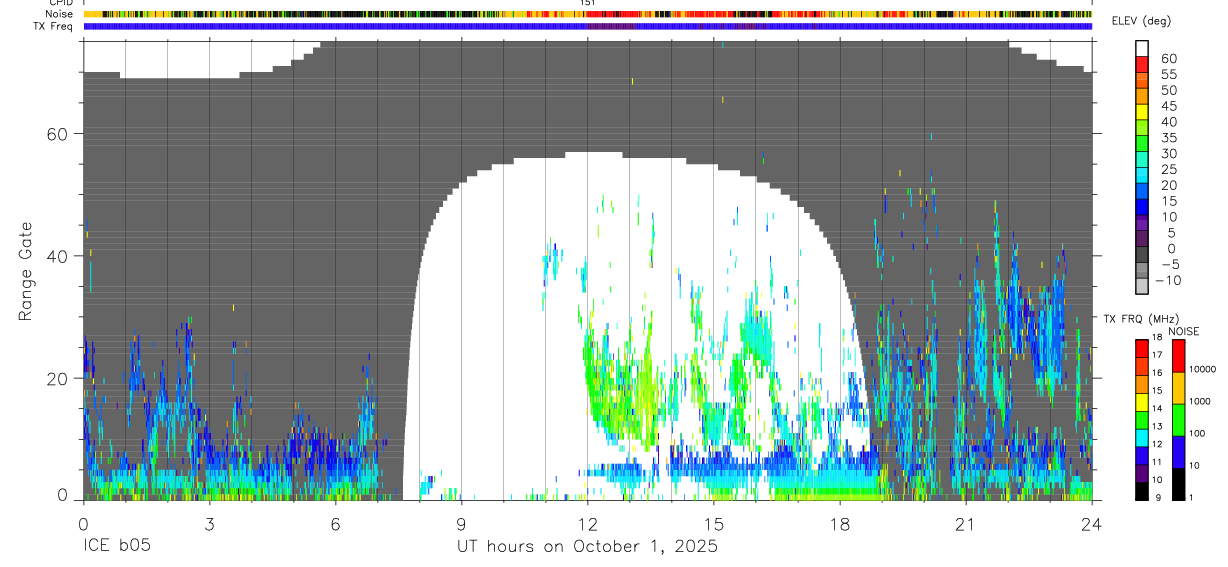Click the '12' tick on the UT hours axis
1228x567 pixels.
tap(587, 524)
